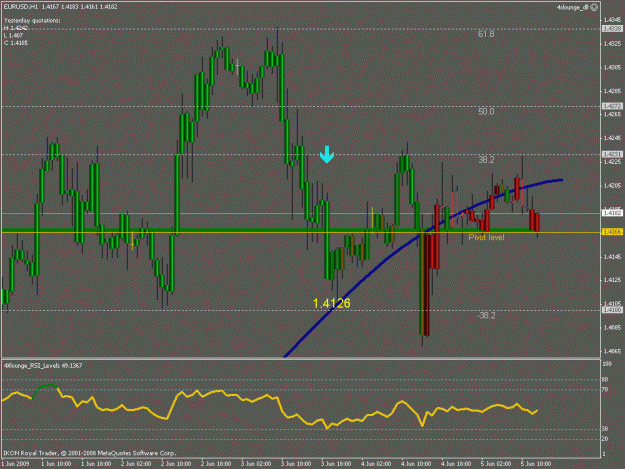Click the 5 Jun 10:00 time label
Viewport: 625px width, 469px height.
coord(536,464)
